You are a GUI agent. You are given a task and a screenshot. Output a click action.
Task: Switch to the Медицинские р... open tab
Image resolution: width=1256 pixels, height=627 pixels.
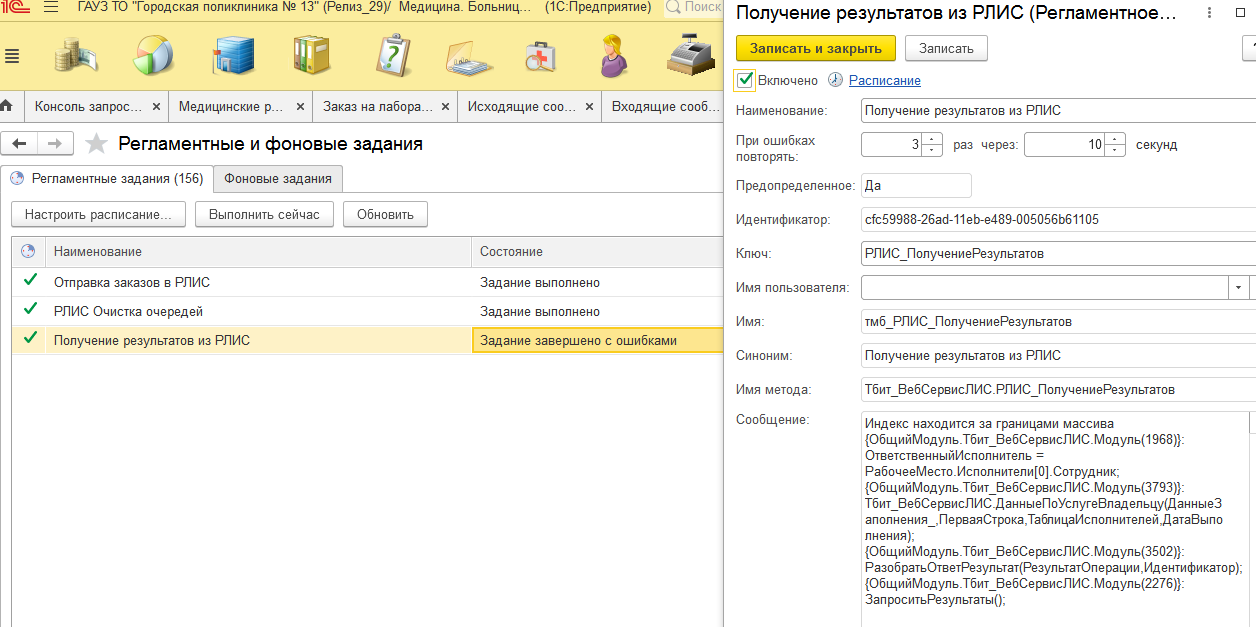tap(232, 106)
